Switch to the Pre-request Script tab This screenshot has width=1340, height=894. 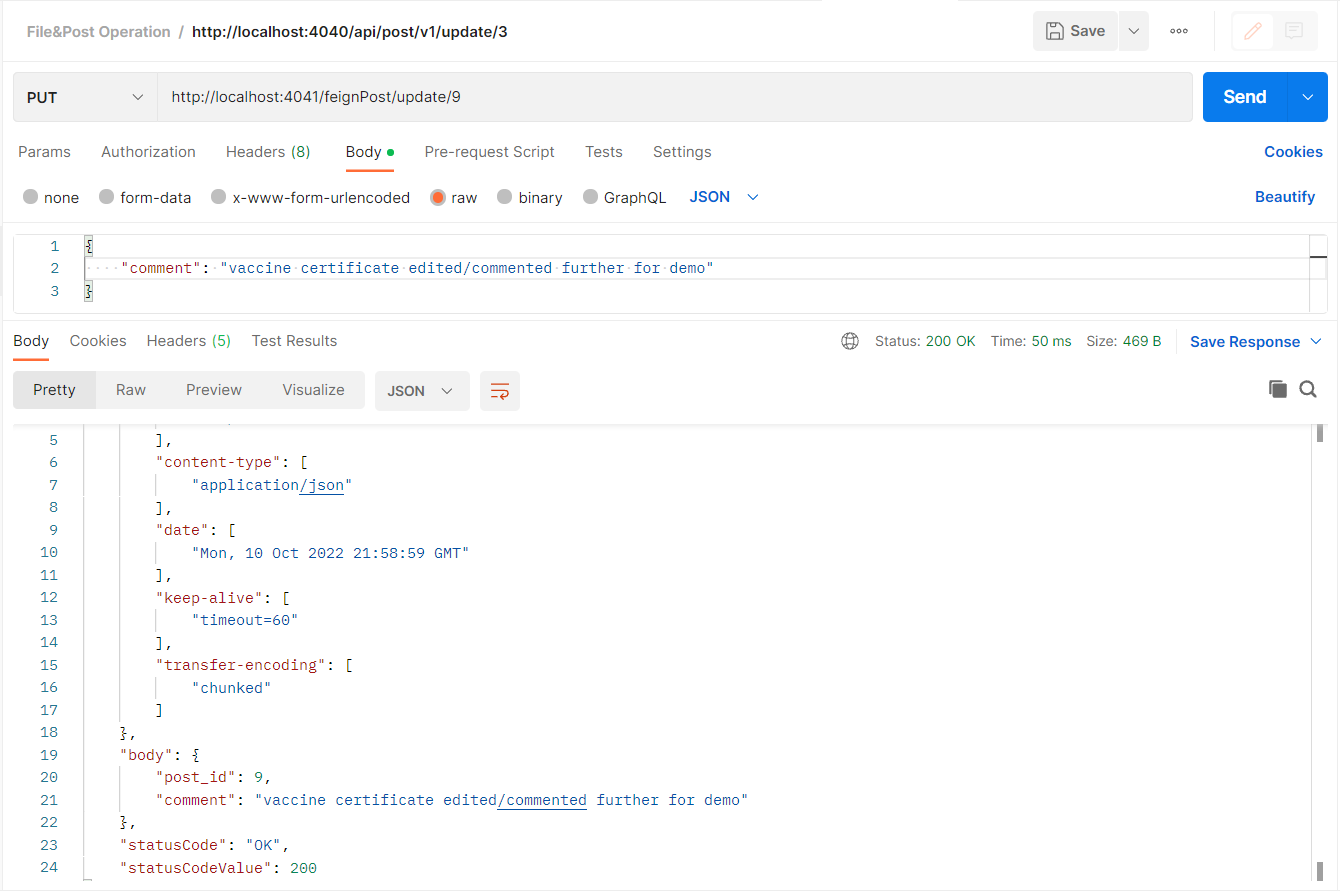489,151
